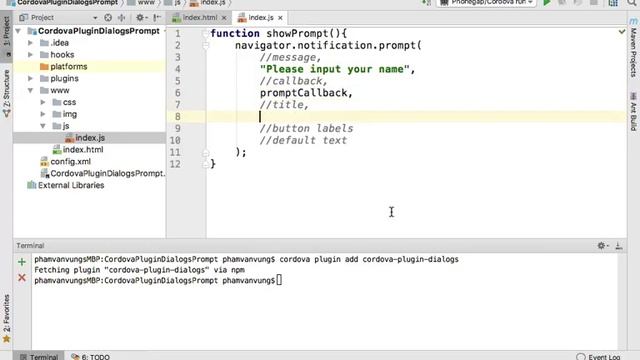This screenshot has height=360, width=640.
Task: Open Project panel settings gear
Action: (x=141, y=18)
